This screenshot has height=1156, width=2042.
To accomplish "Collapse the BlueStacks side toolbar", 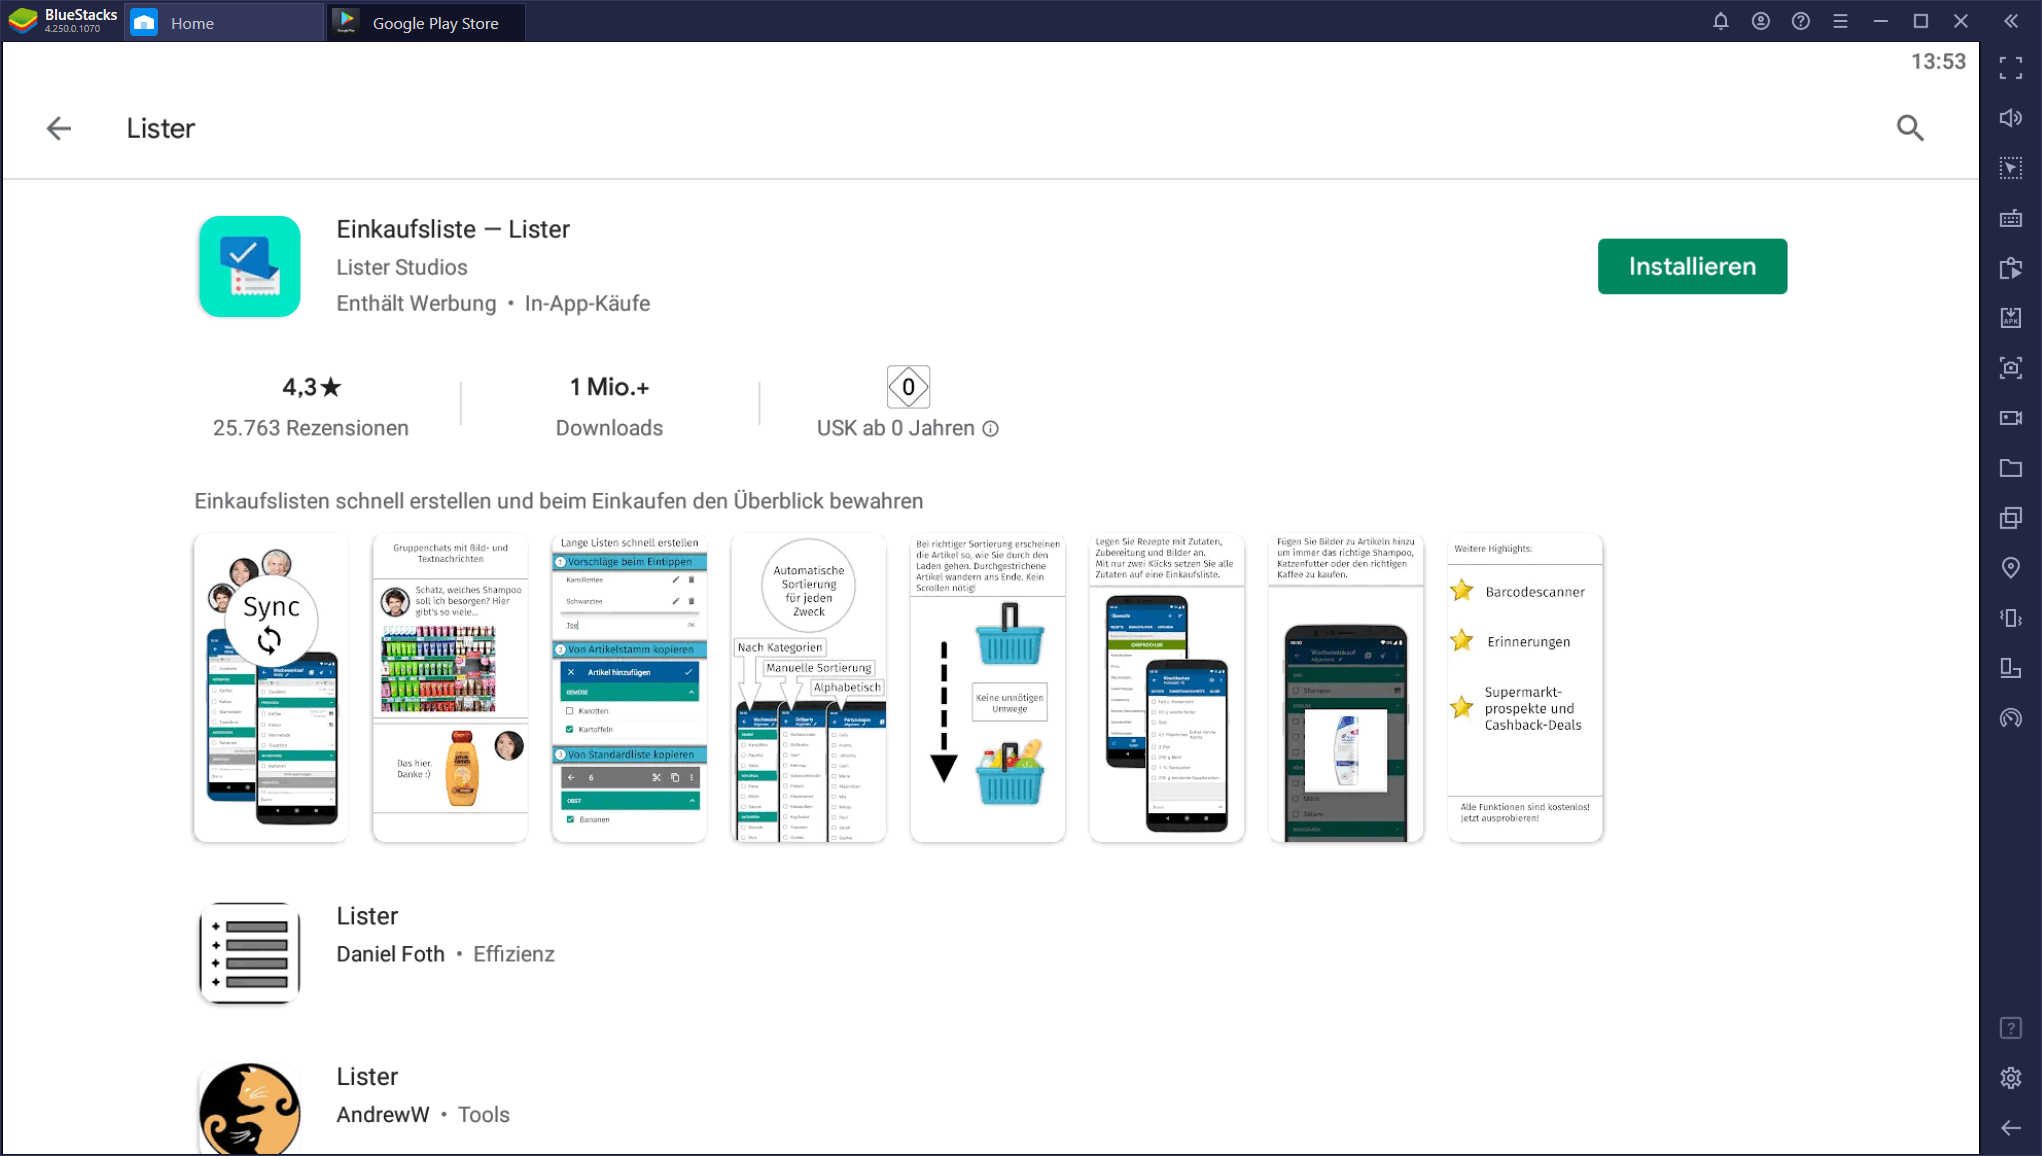I will pyautogui.click(x=2011, y=21).
